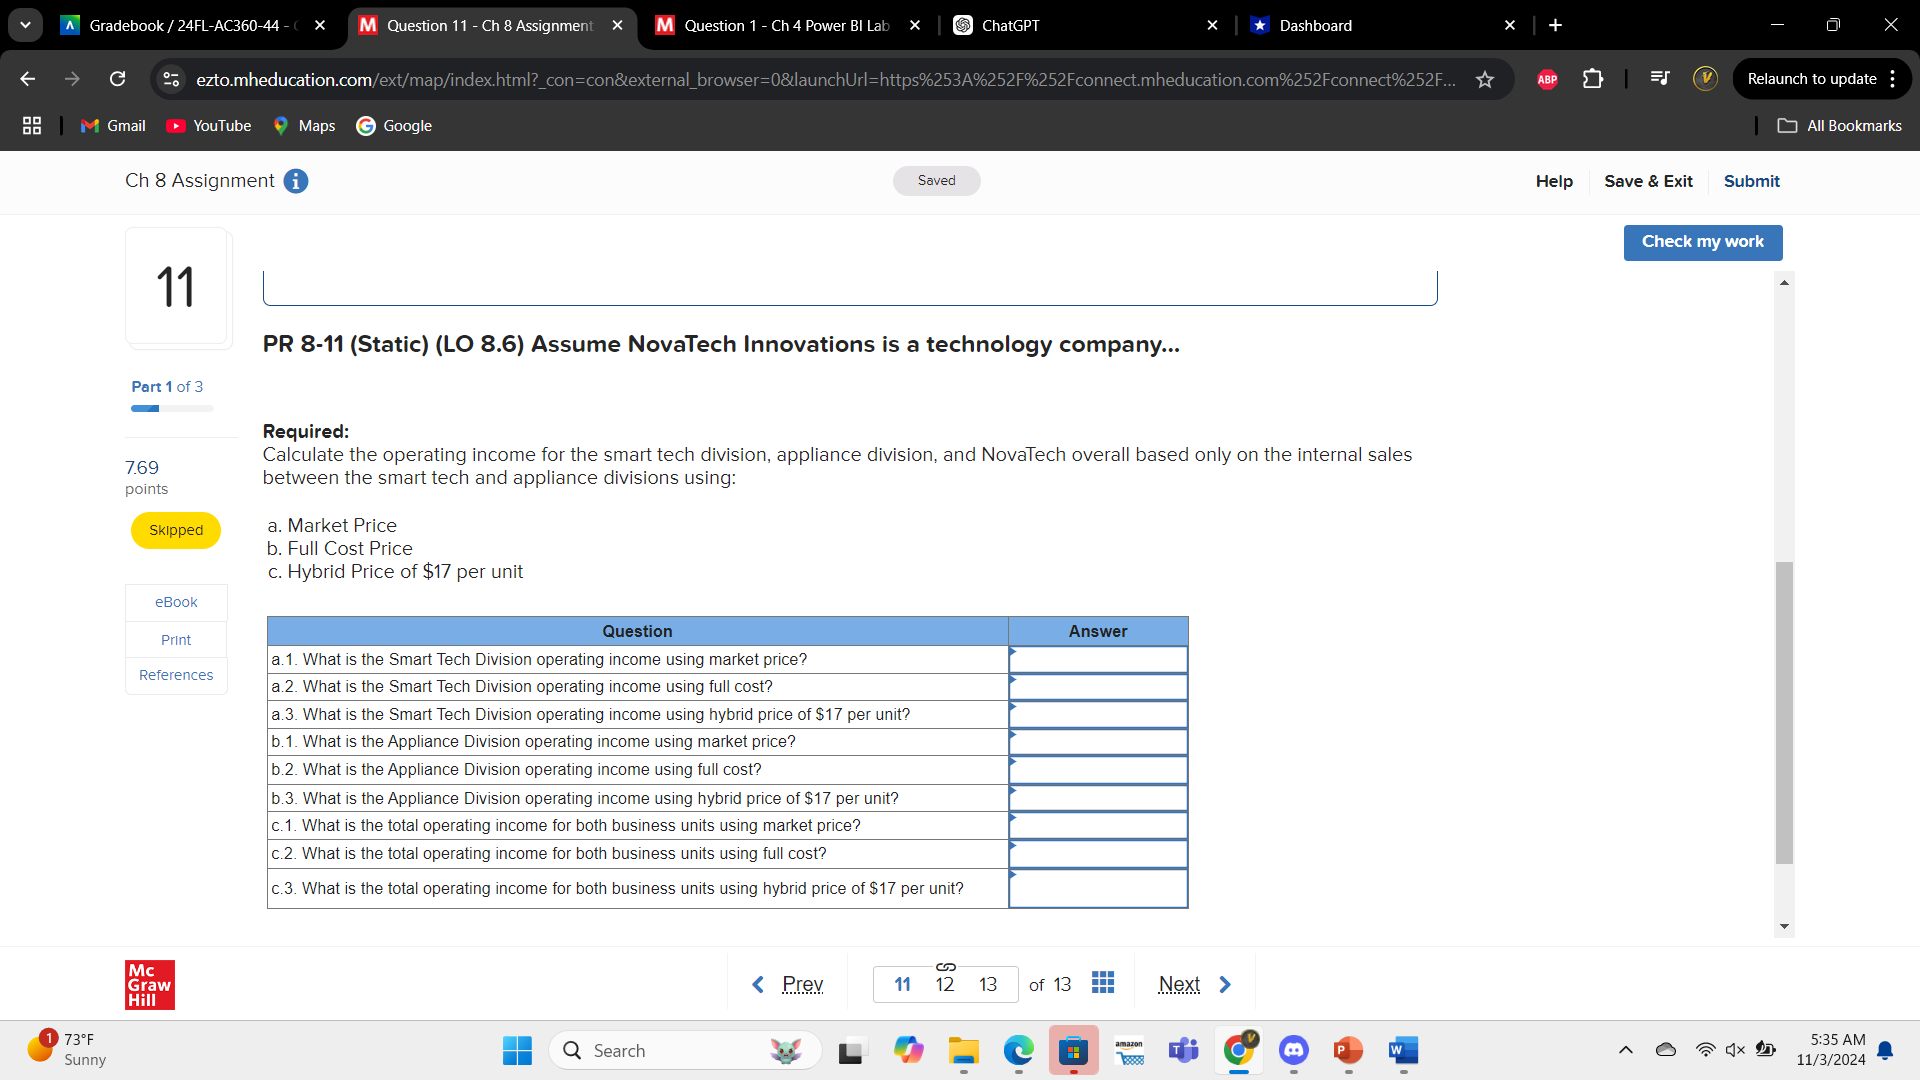Expand hidden icons in the system tray

coord(1625,1050)
